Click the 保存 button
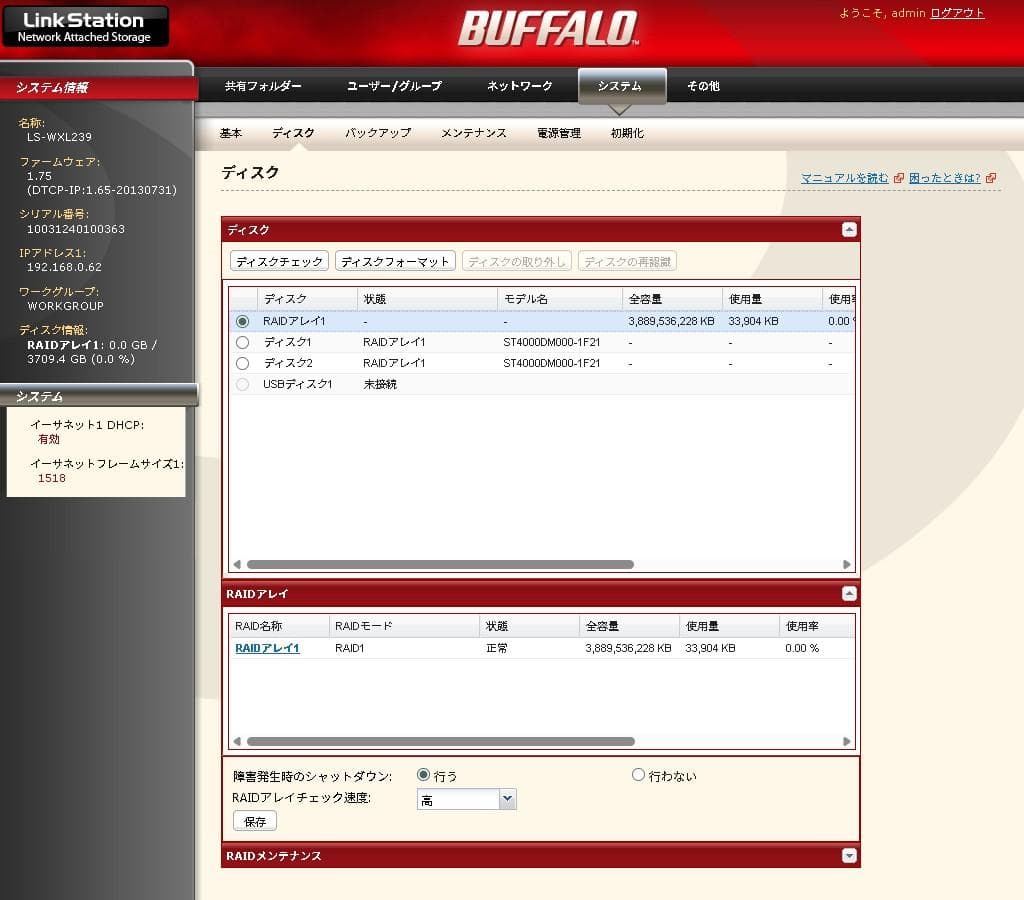The width and height of the screenshot is (1024, 900). click(x=255, y=821)
